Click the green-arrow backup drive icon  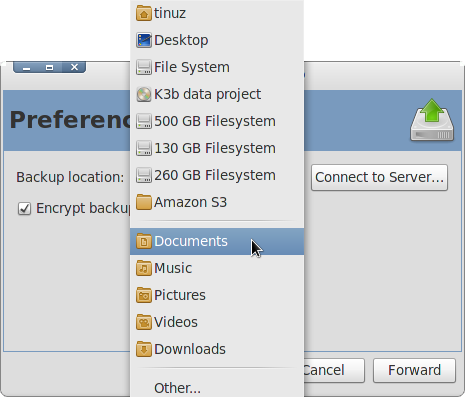point(432,120)
